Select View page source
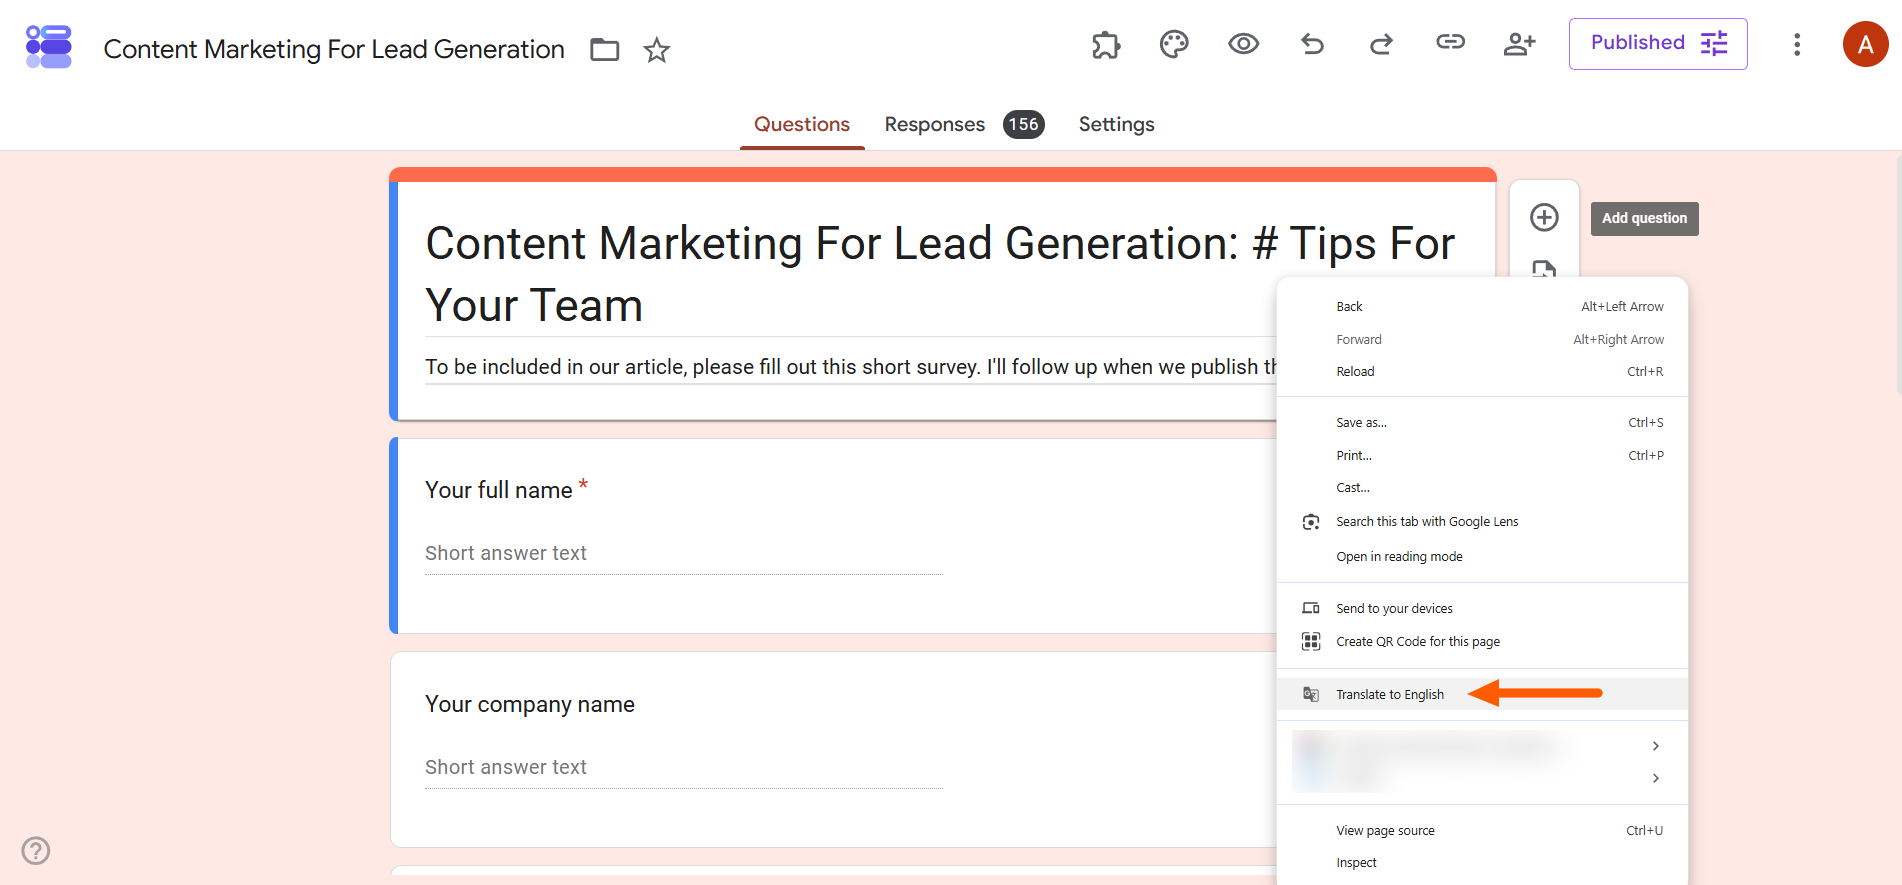 click(1483, 831)
